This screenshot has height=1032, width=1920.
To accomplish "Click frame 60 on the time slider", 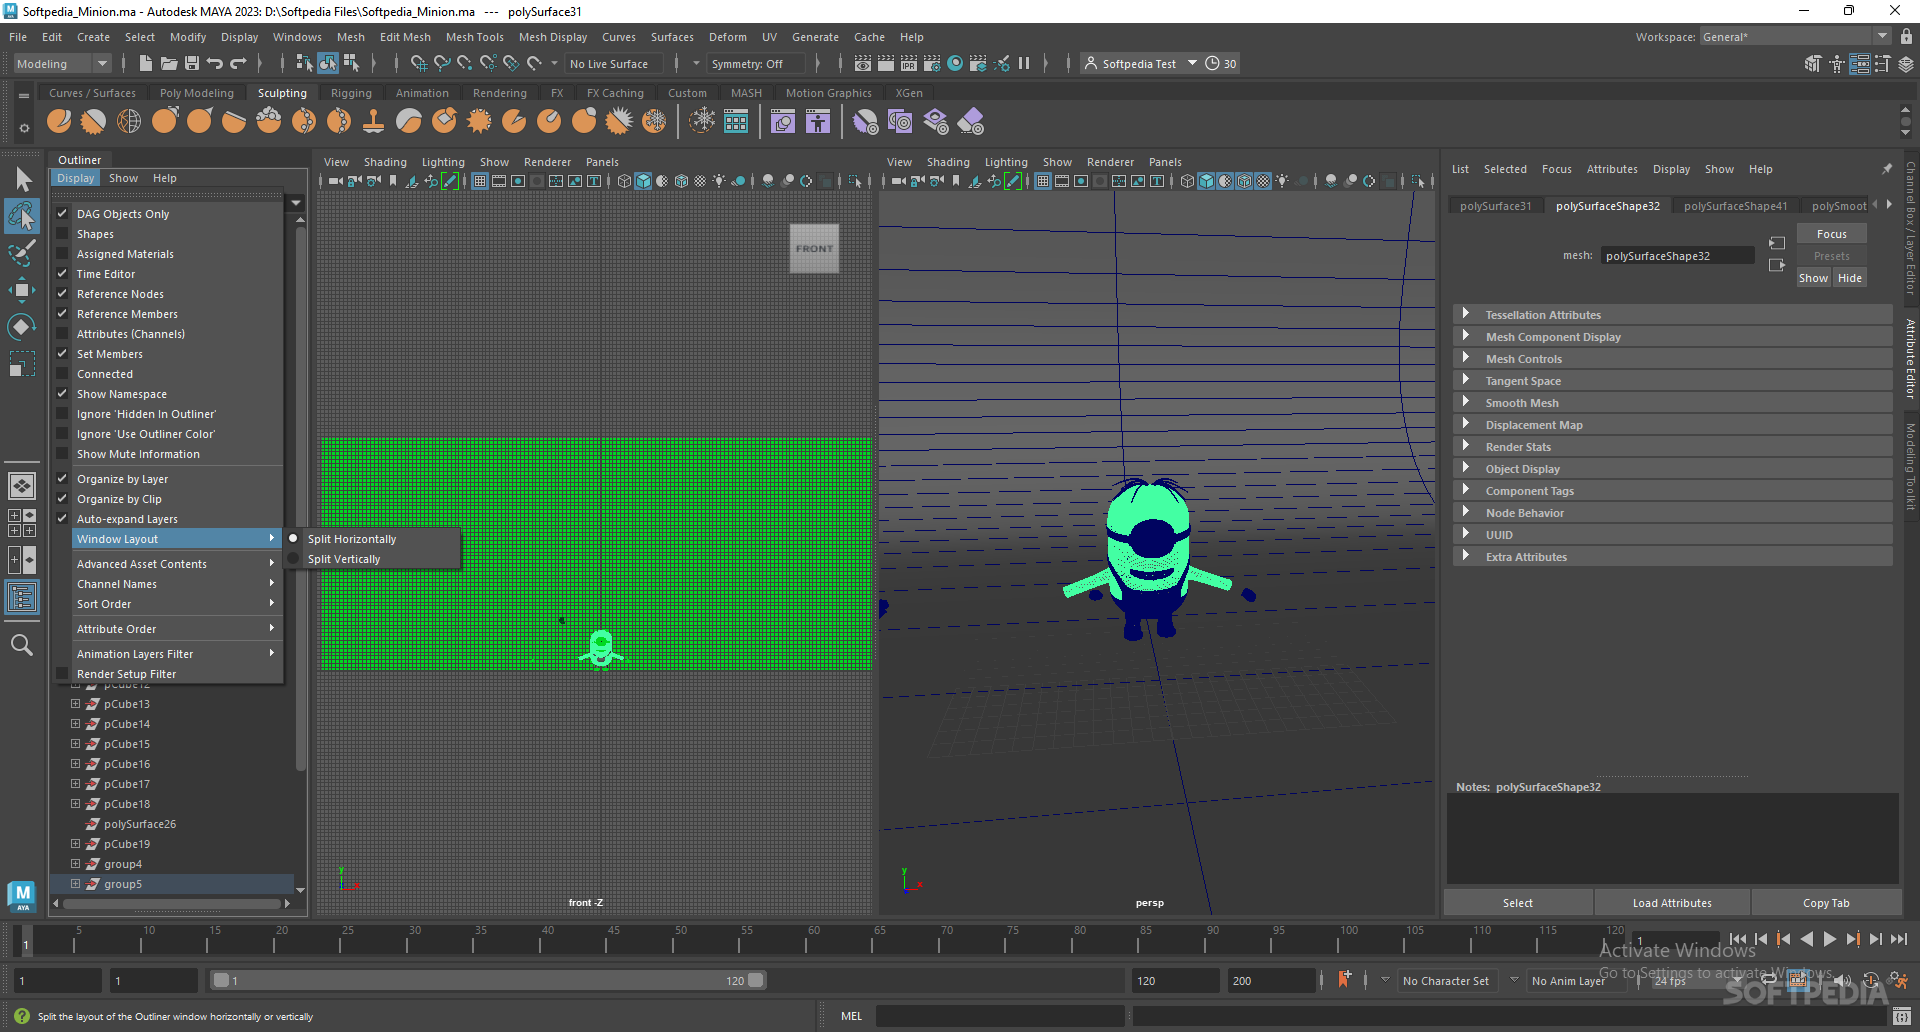I will click(813, 940).
